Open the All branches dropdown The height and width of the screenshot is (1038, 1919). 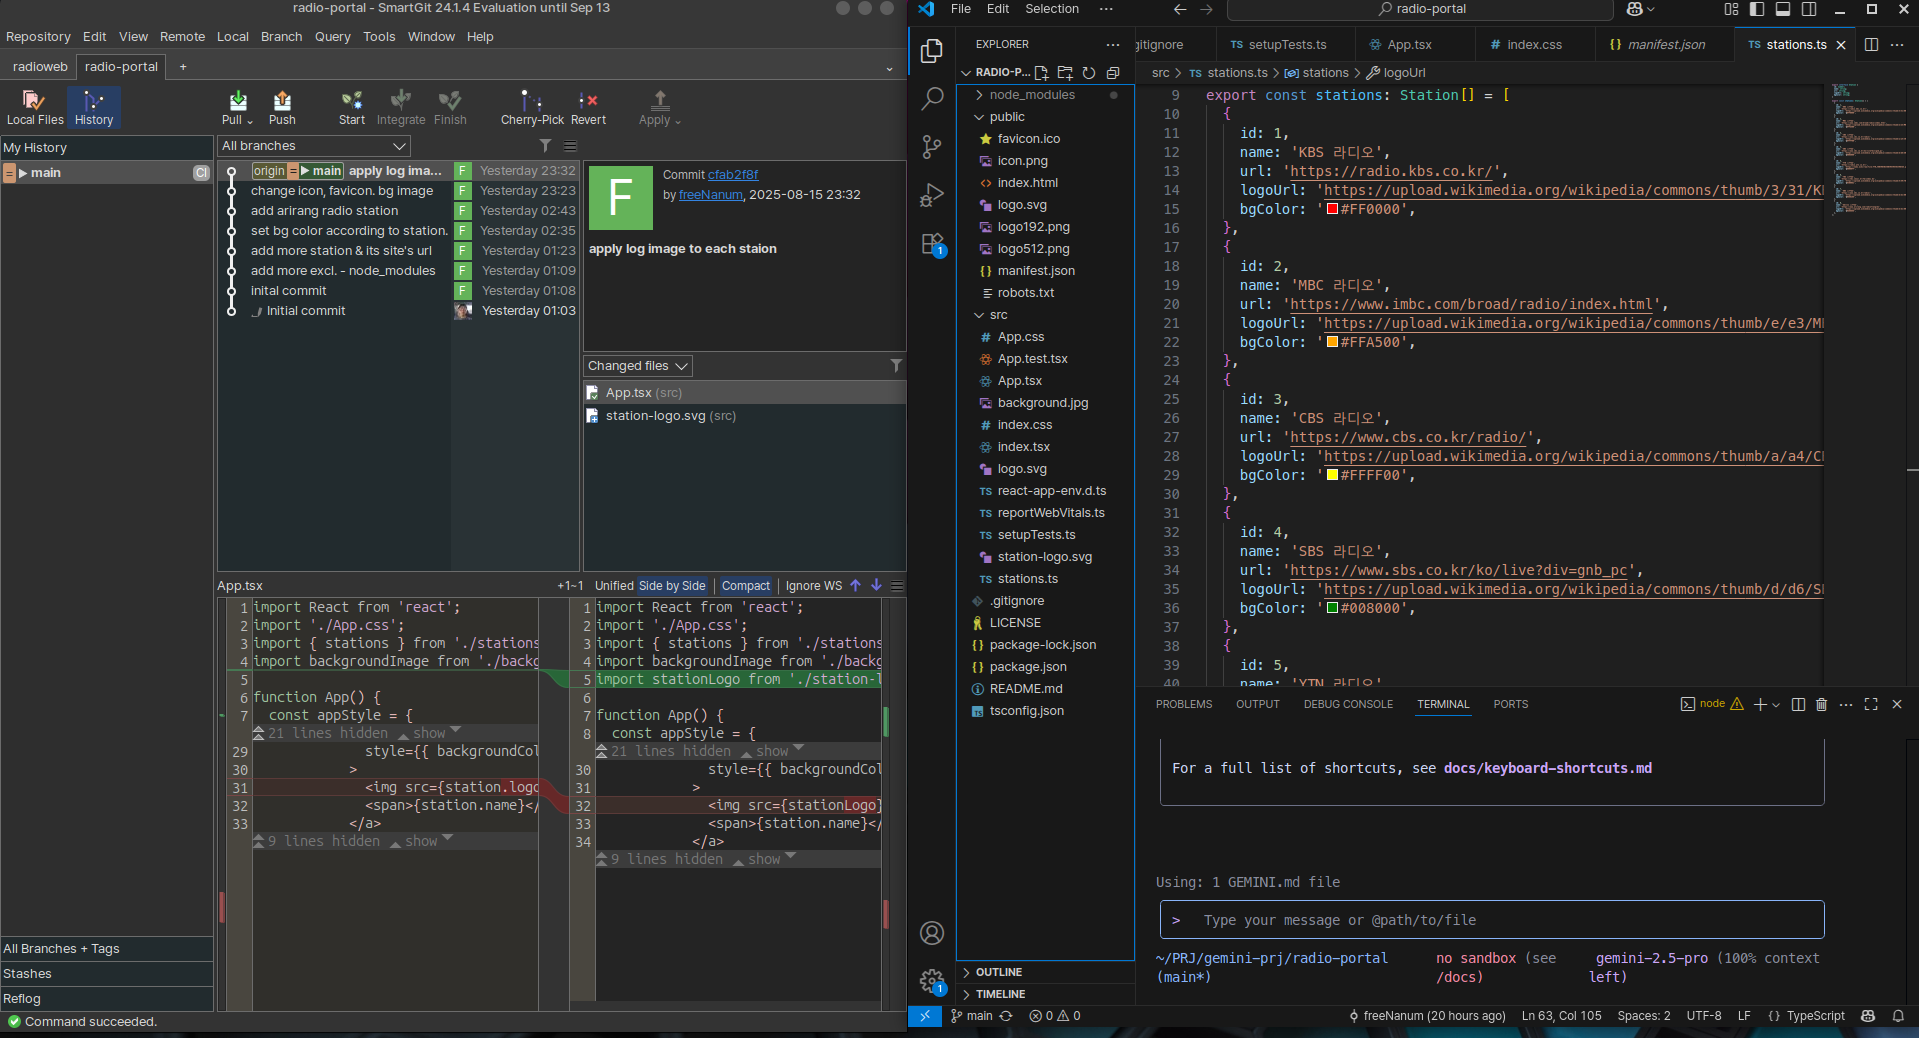(314, 146)
